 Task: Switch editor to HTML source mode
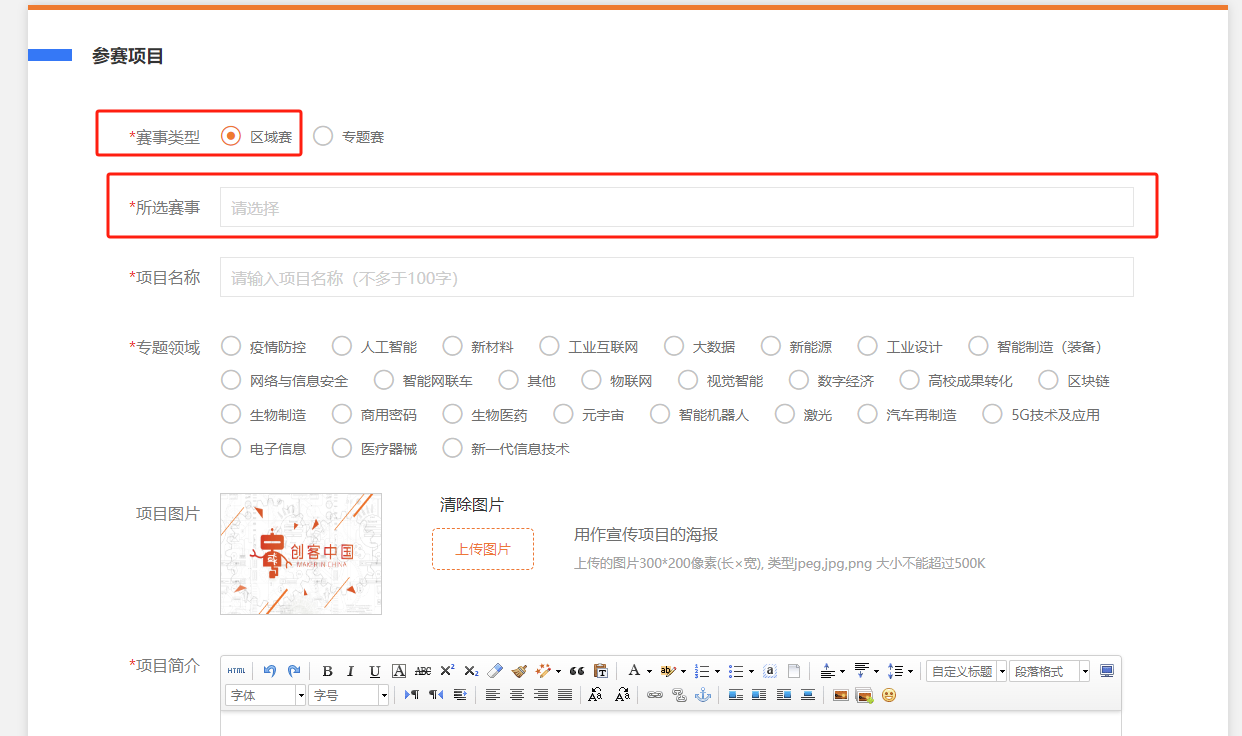tap(236, 671)
